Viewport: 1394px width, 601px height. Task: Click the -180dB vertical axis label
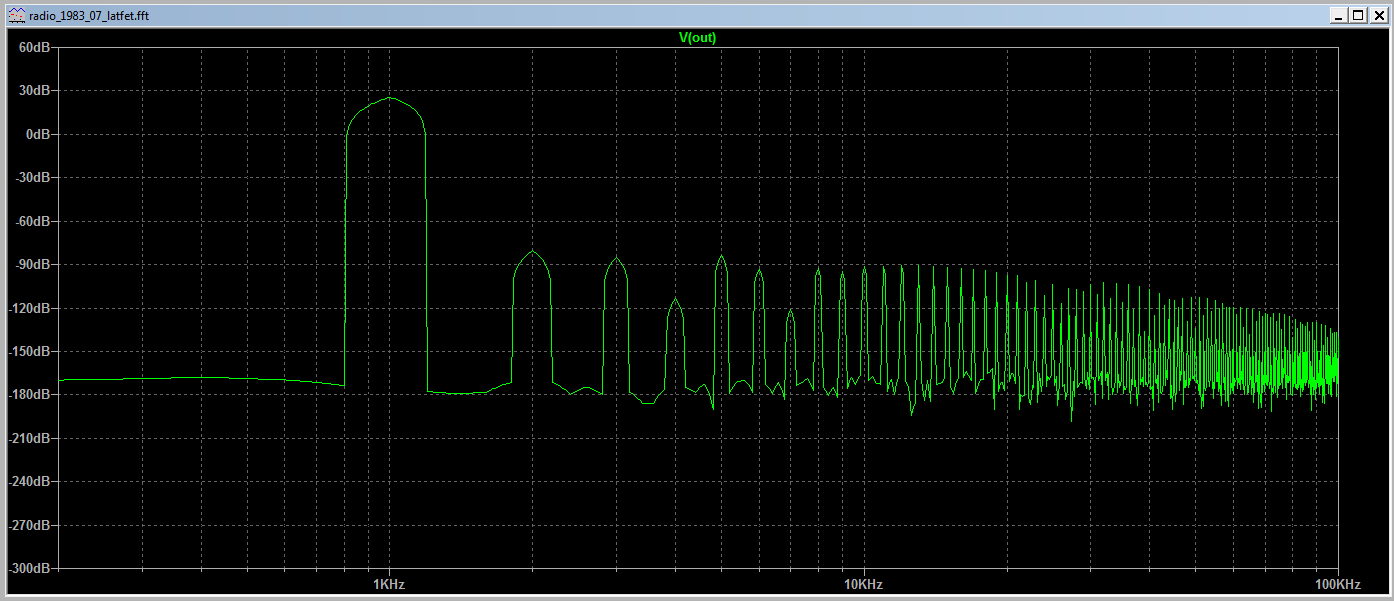29,395
